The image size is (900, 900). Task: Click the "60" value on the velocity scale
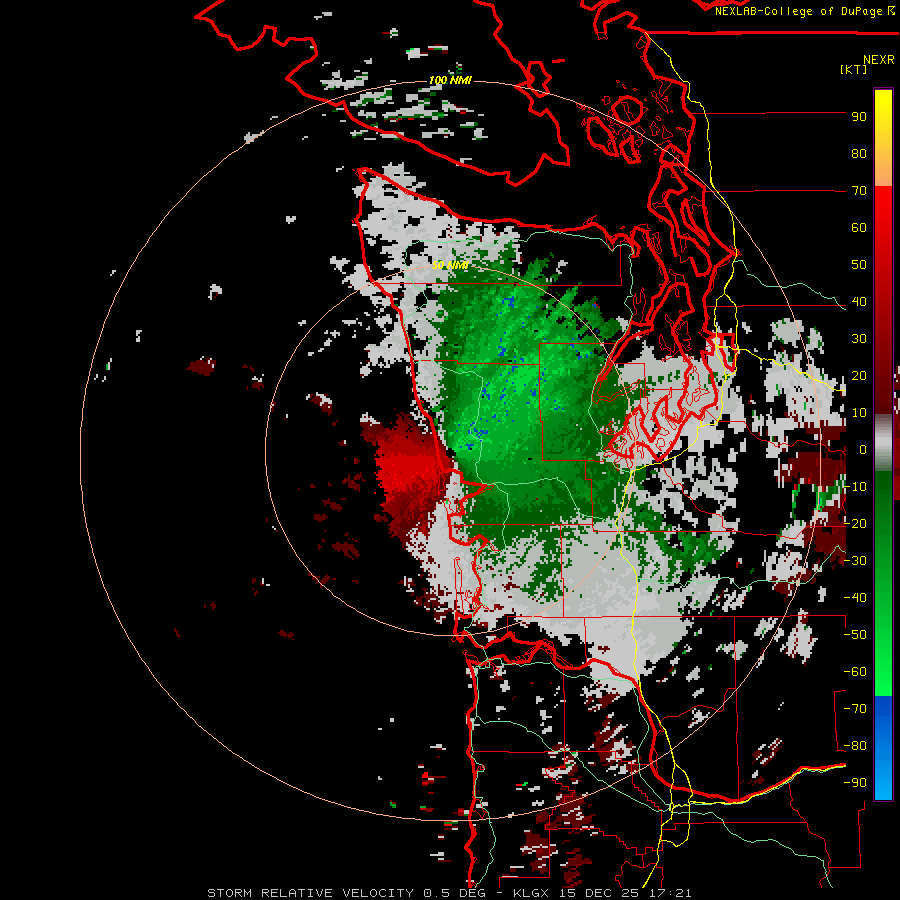(859, 228)
